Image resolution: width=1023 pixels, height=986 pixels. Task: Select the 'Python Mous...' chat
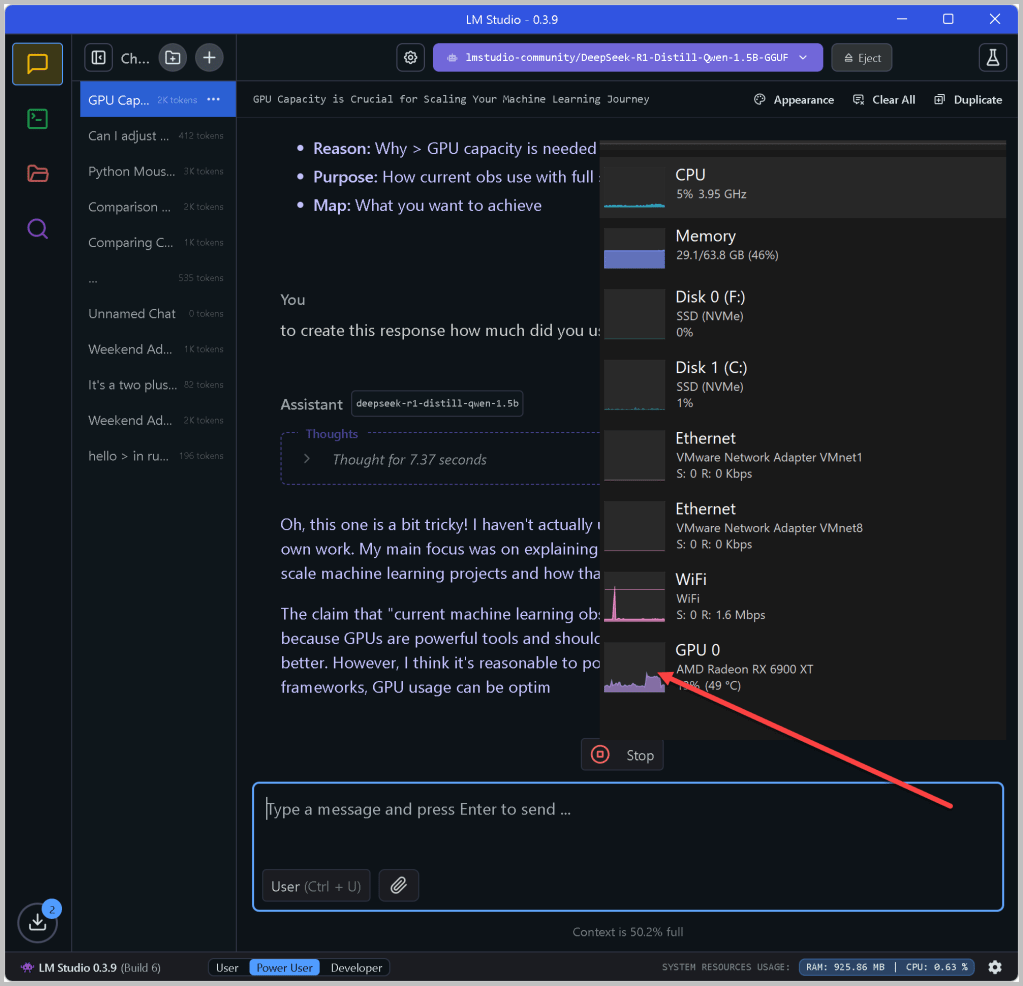pyautogui.click(x=157, y=171)
